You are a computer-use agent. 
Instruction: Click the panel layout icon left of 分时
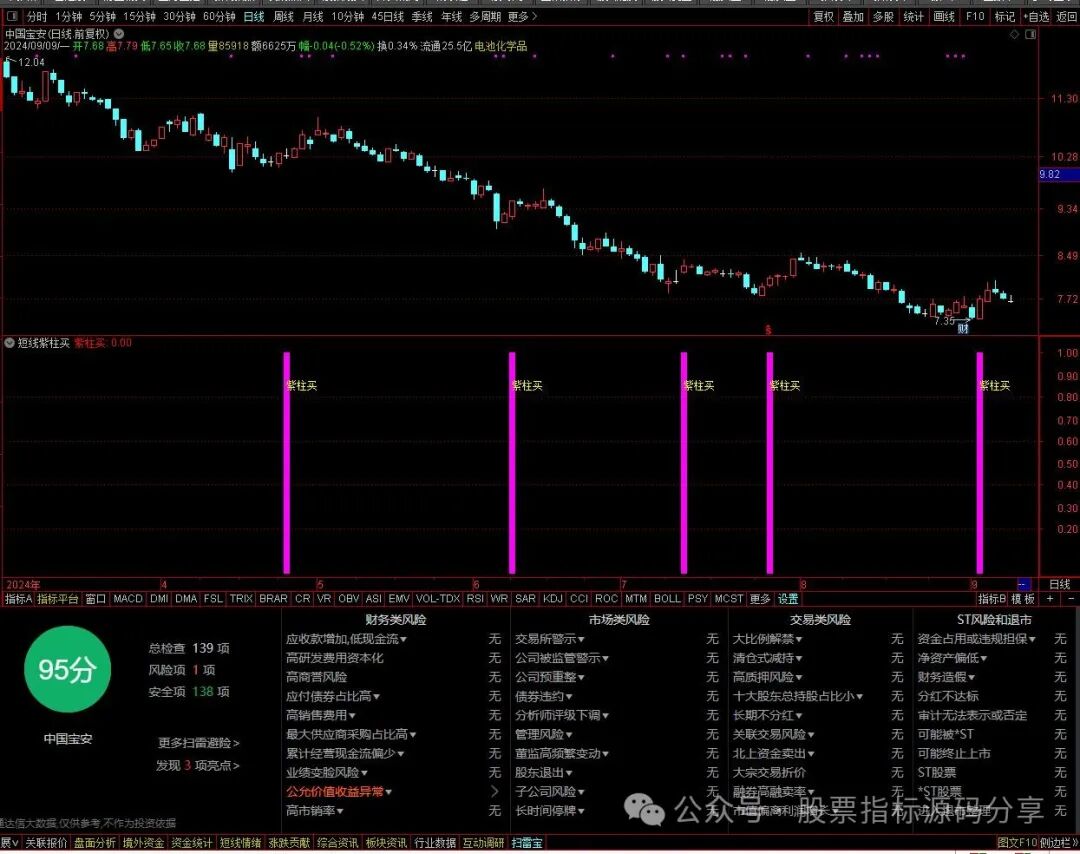point(12,16)
